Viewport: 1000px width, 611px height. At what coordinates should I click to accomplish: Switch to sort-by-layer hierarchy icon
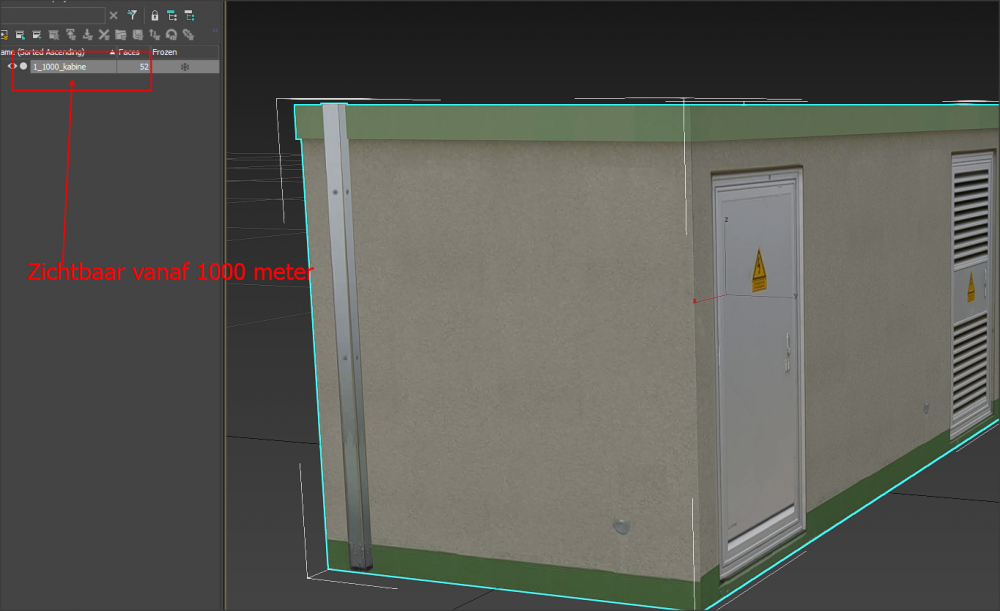[172, 15]
